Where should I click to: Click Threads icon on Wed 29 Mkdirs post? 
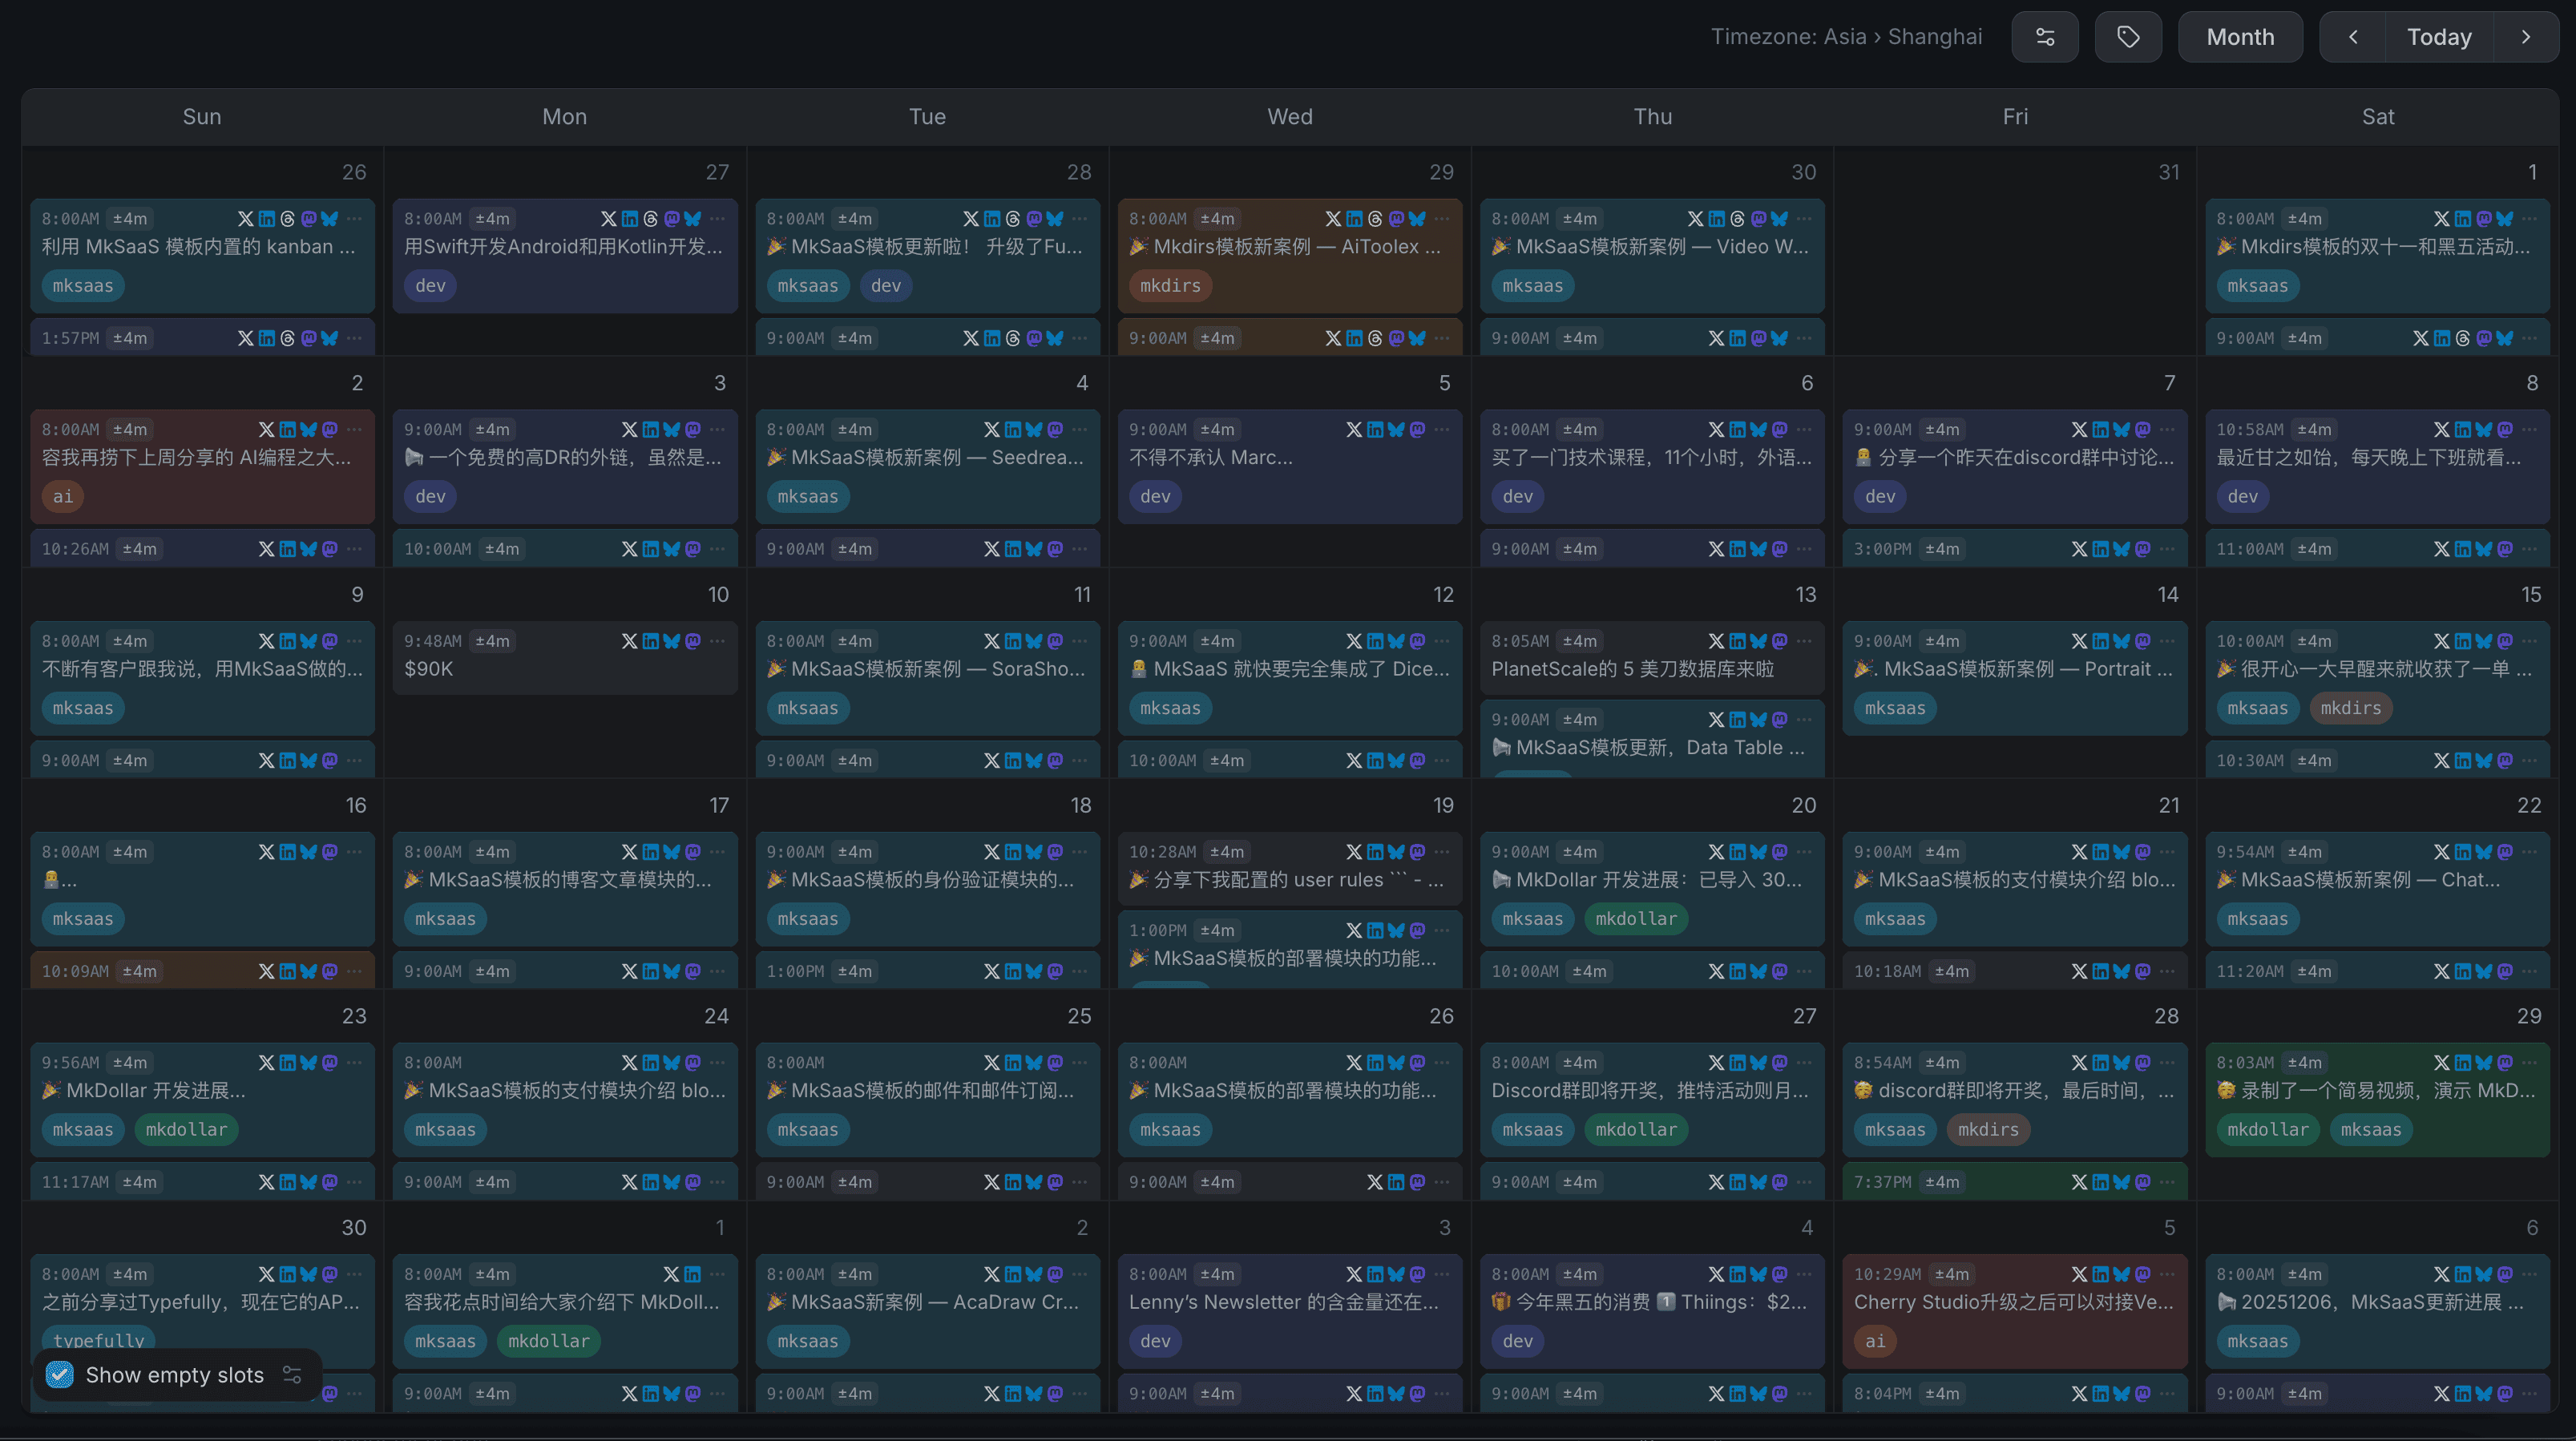(1375, 218)
